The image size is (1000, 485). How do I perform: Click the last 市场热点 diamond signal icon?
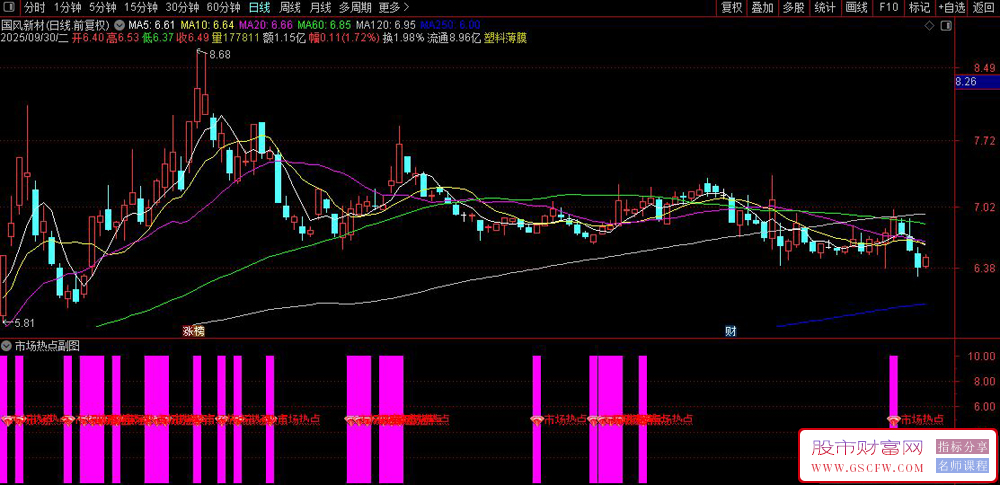895,420
